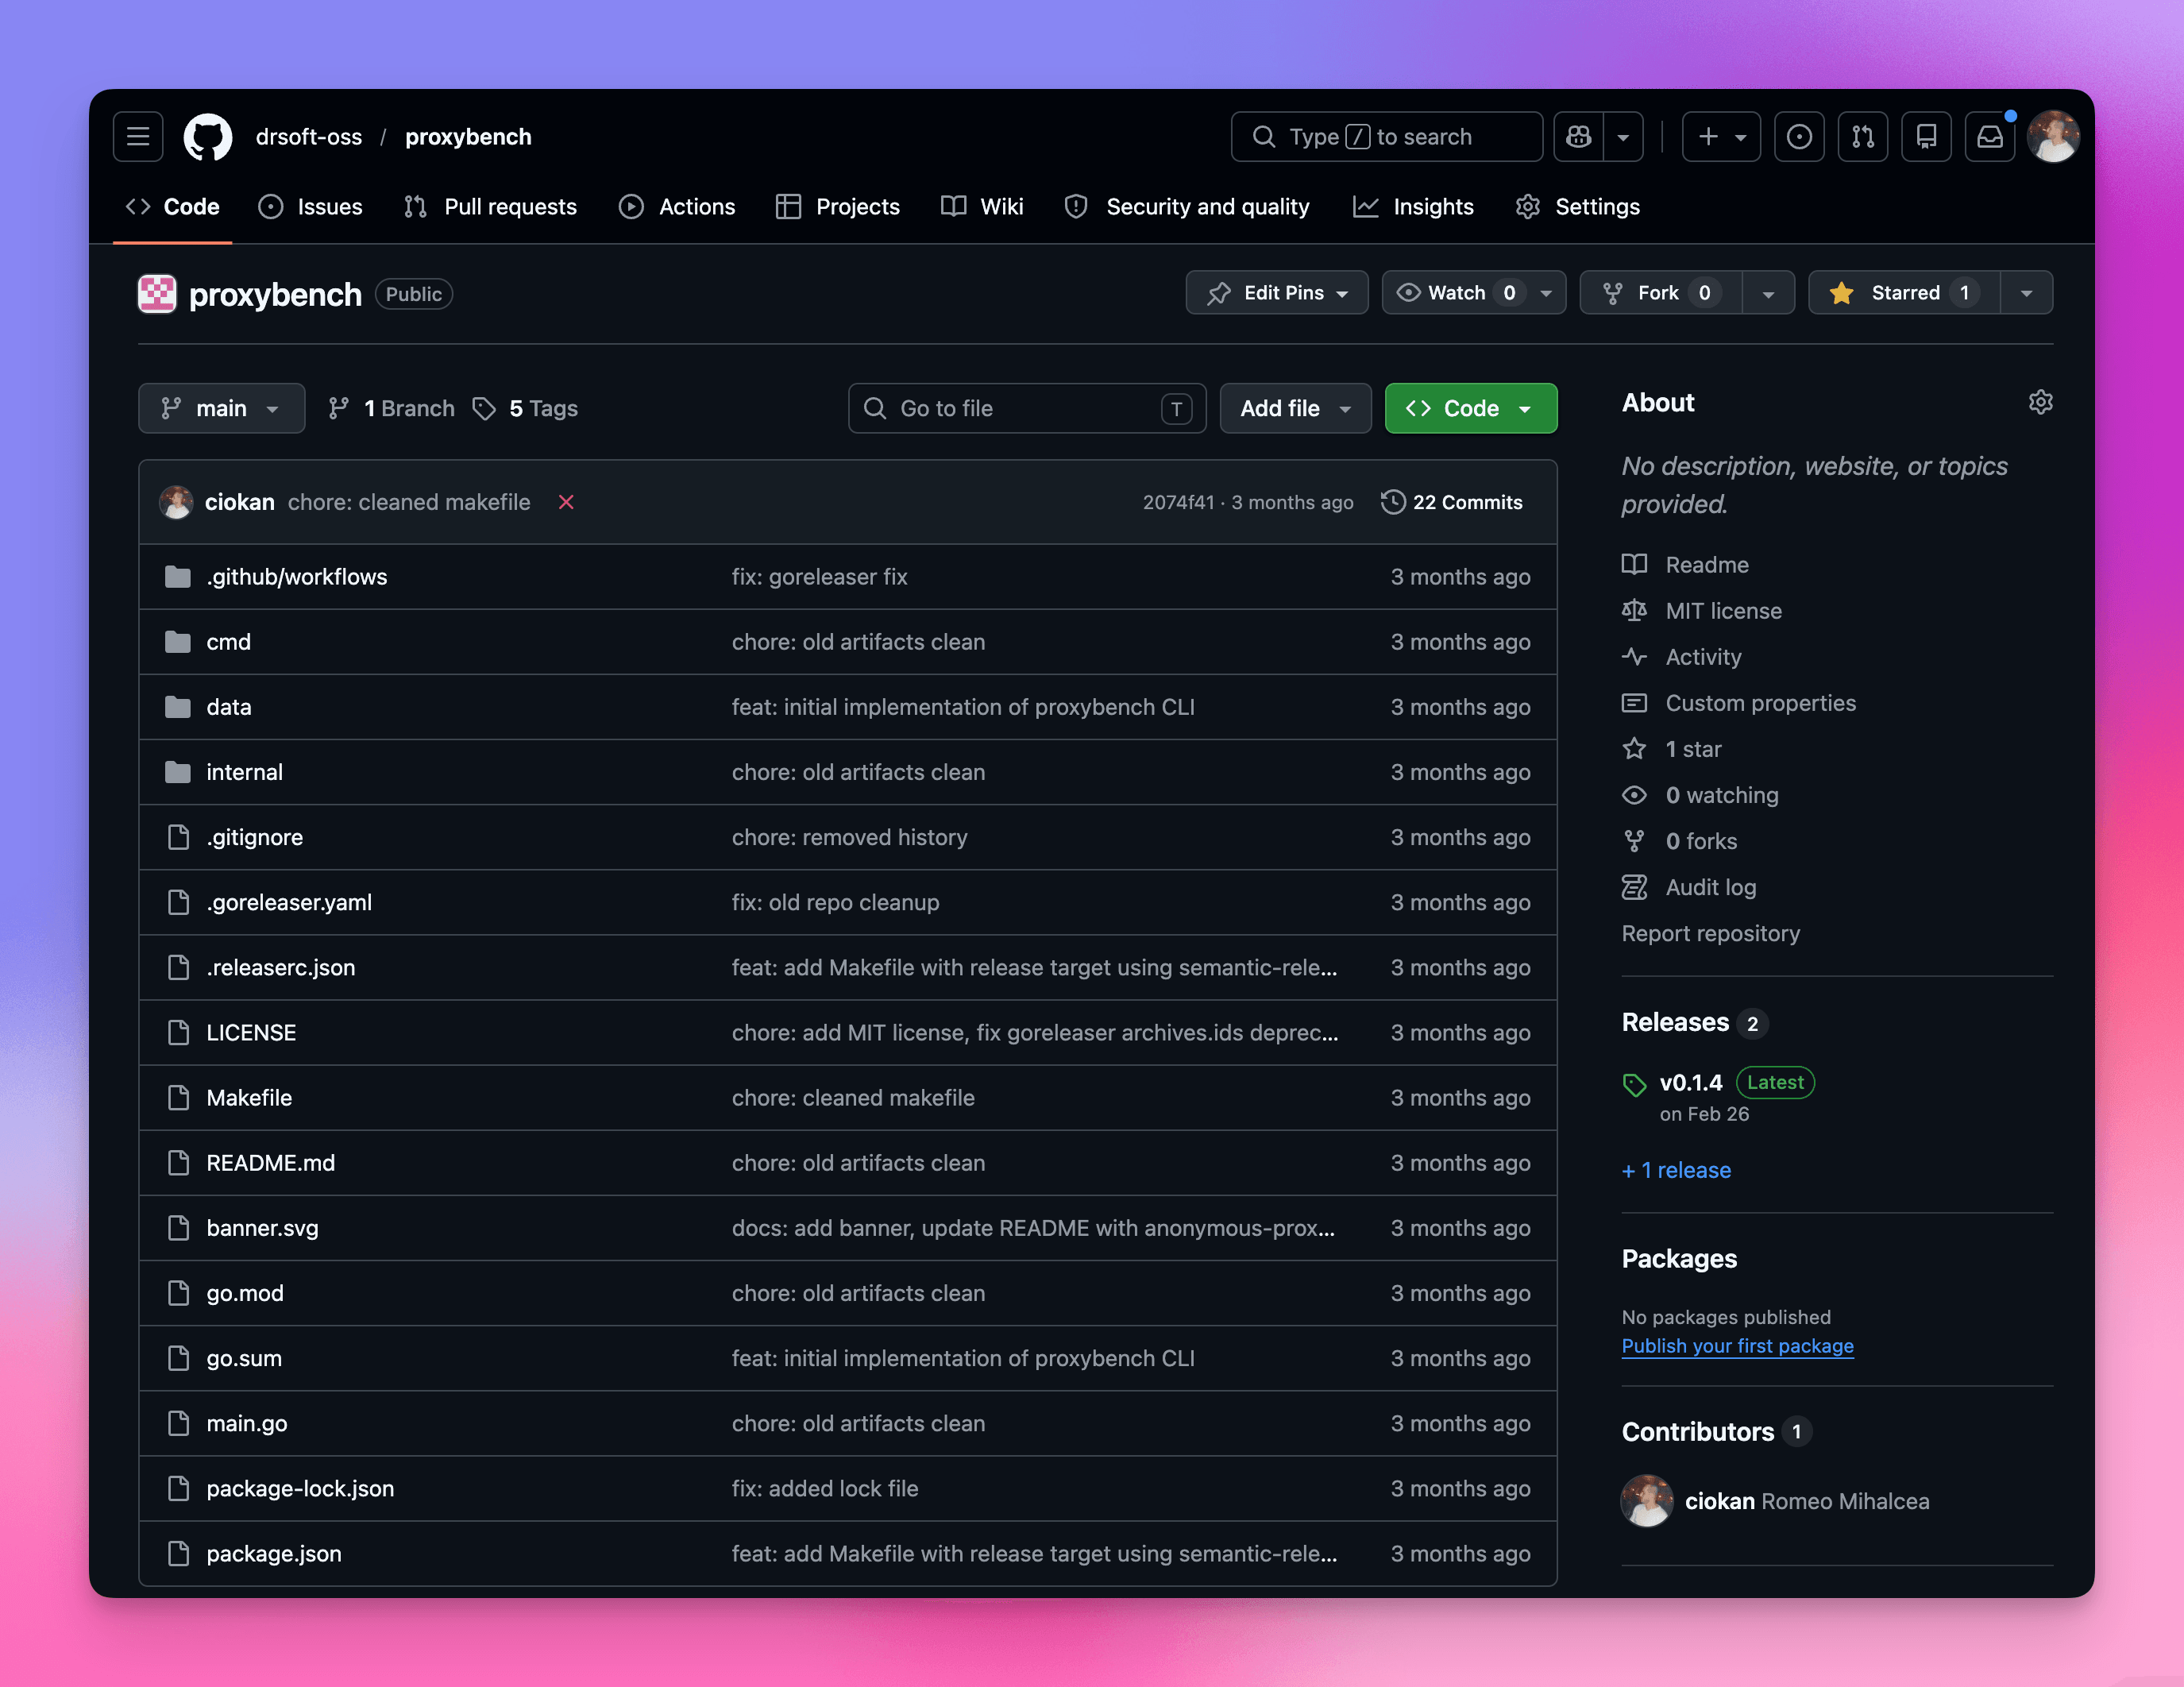Click Report repository link

point(1710,933)
